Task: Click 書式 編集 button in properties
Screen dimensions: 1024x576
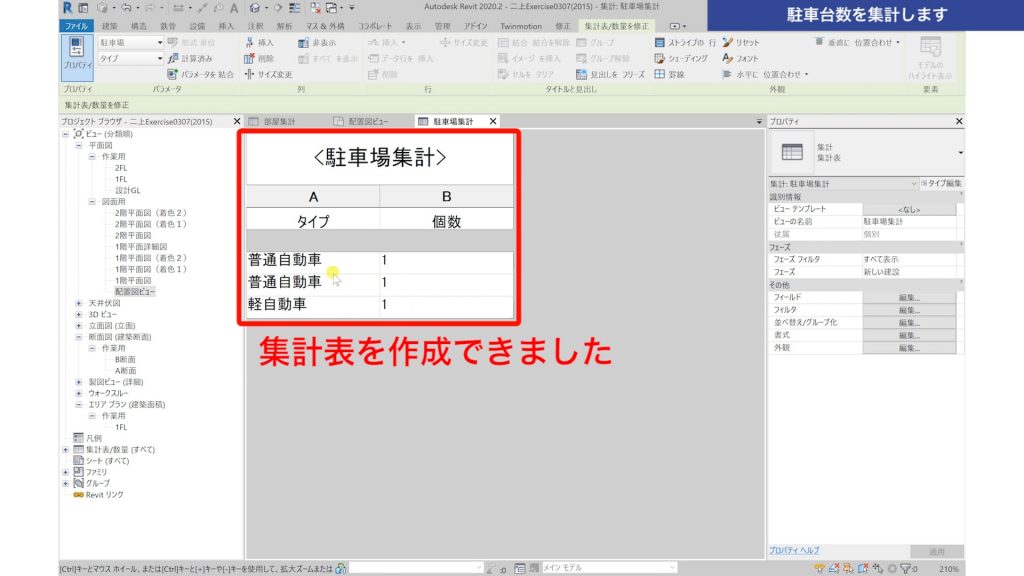Action: [x=910, y=336]
